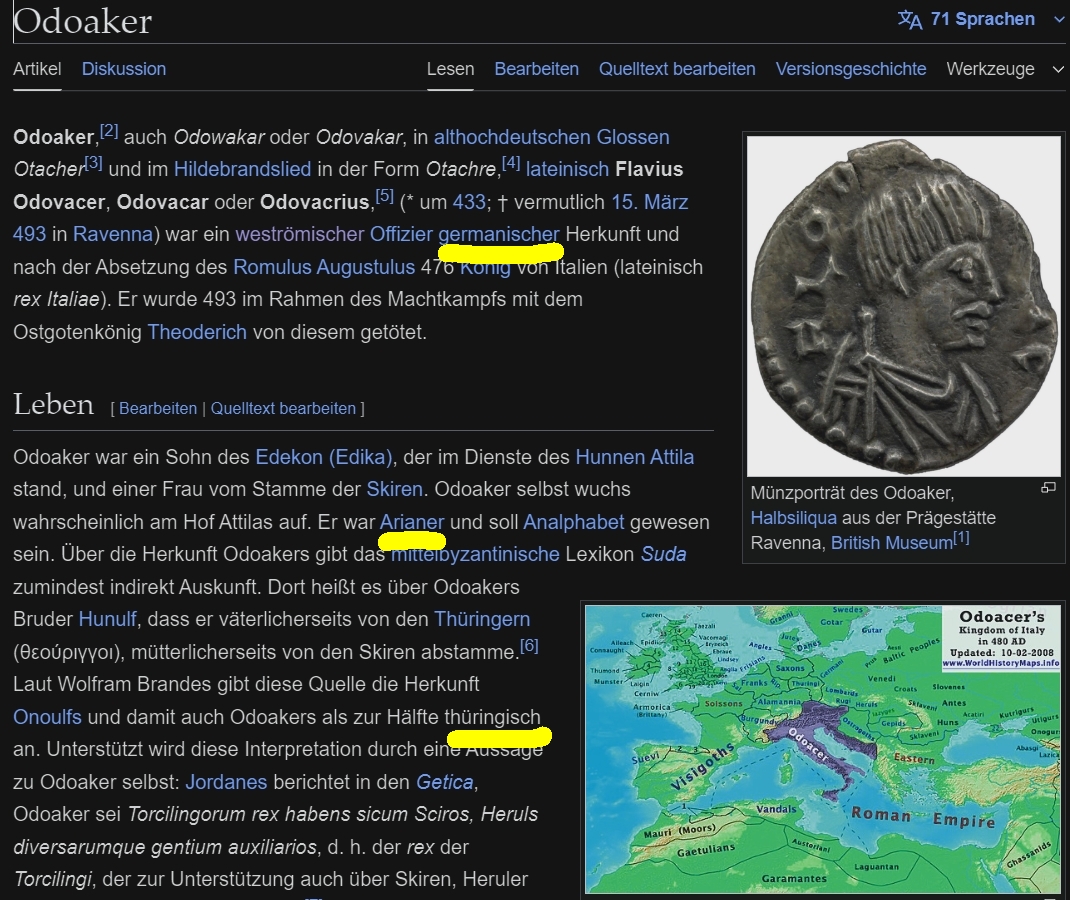Open the Hildebrandslied link
This screenshot has height=900, width=1070.
242,169
